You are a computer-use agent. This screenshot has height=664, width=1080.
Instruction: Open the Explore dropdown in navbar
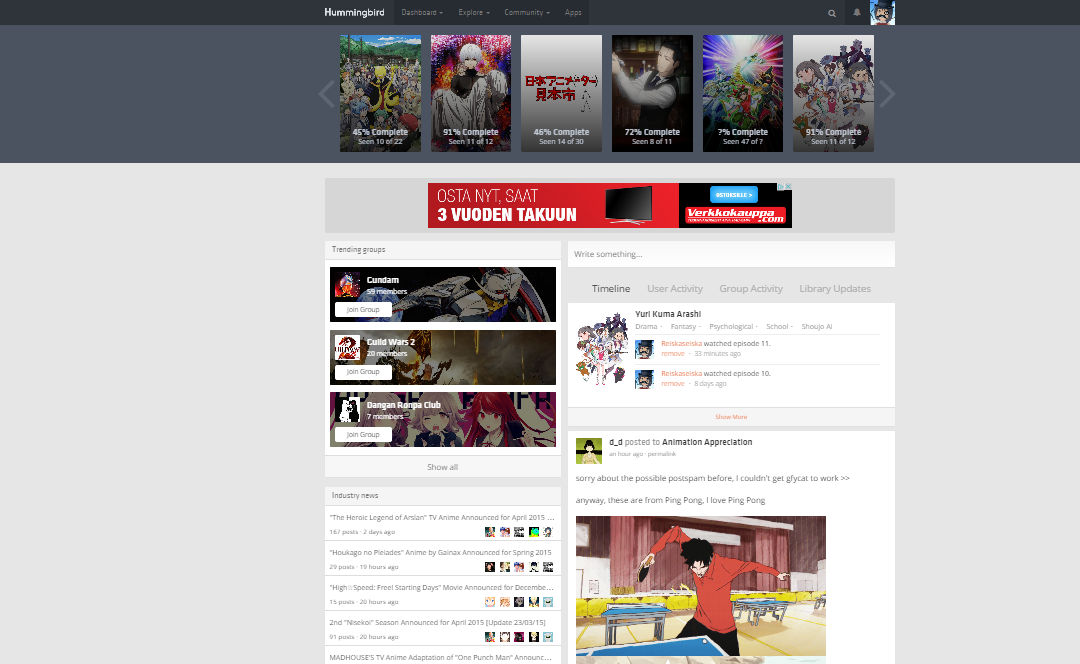tap(474, 13)
